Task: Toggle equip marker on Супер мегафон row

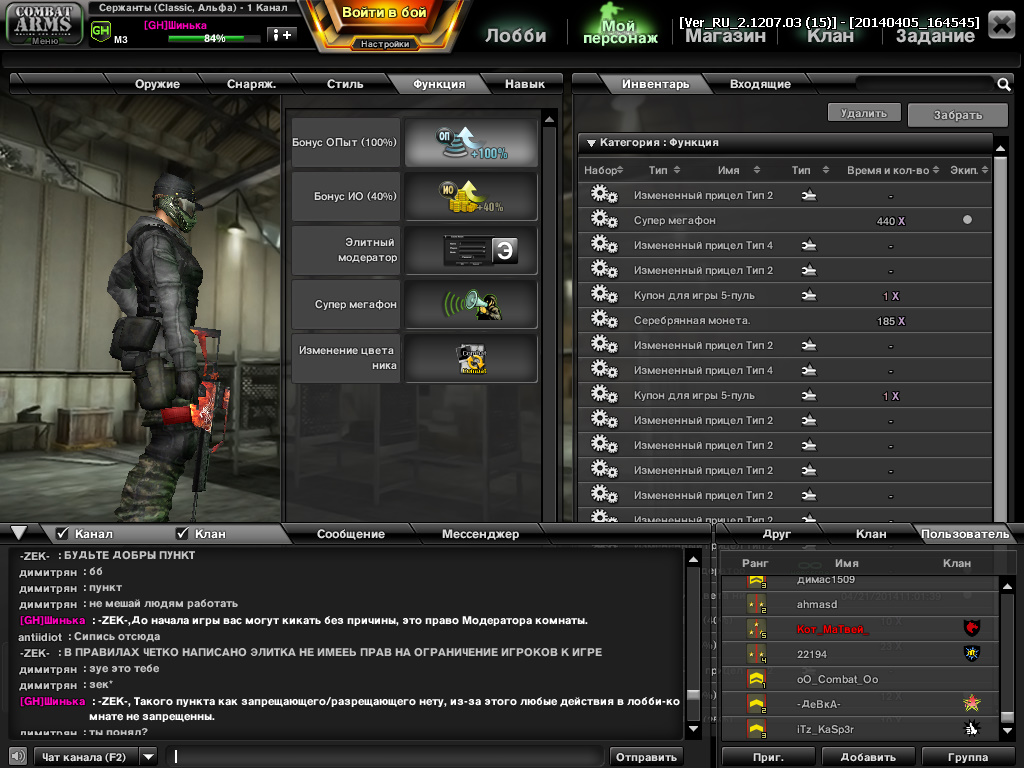Action: (967, 220)
